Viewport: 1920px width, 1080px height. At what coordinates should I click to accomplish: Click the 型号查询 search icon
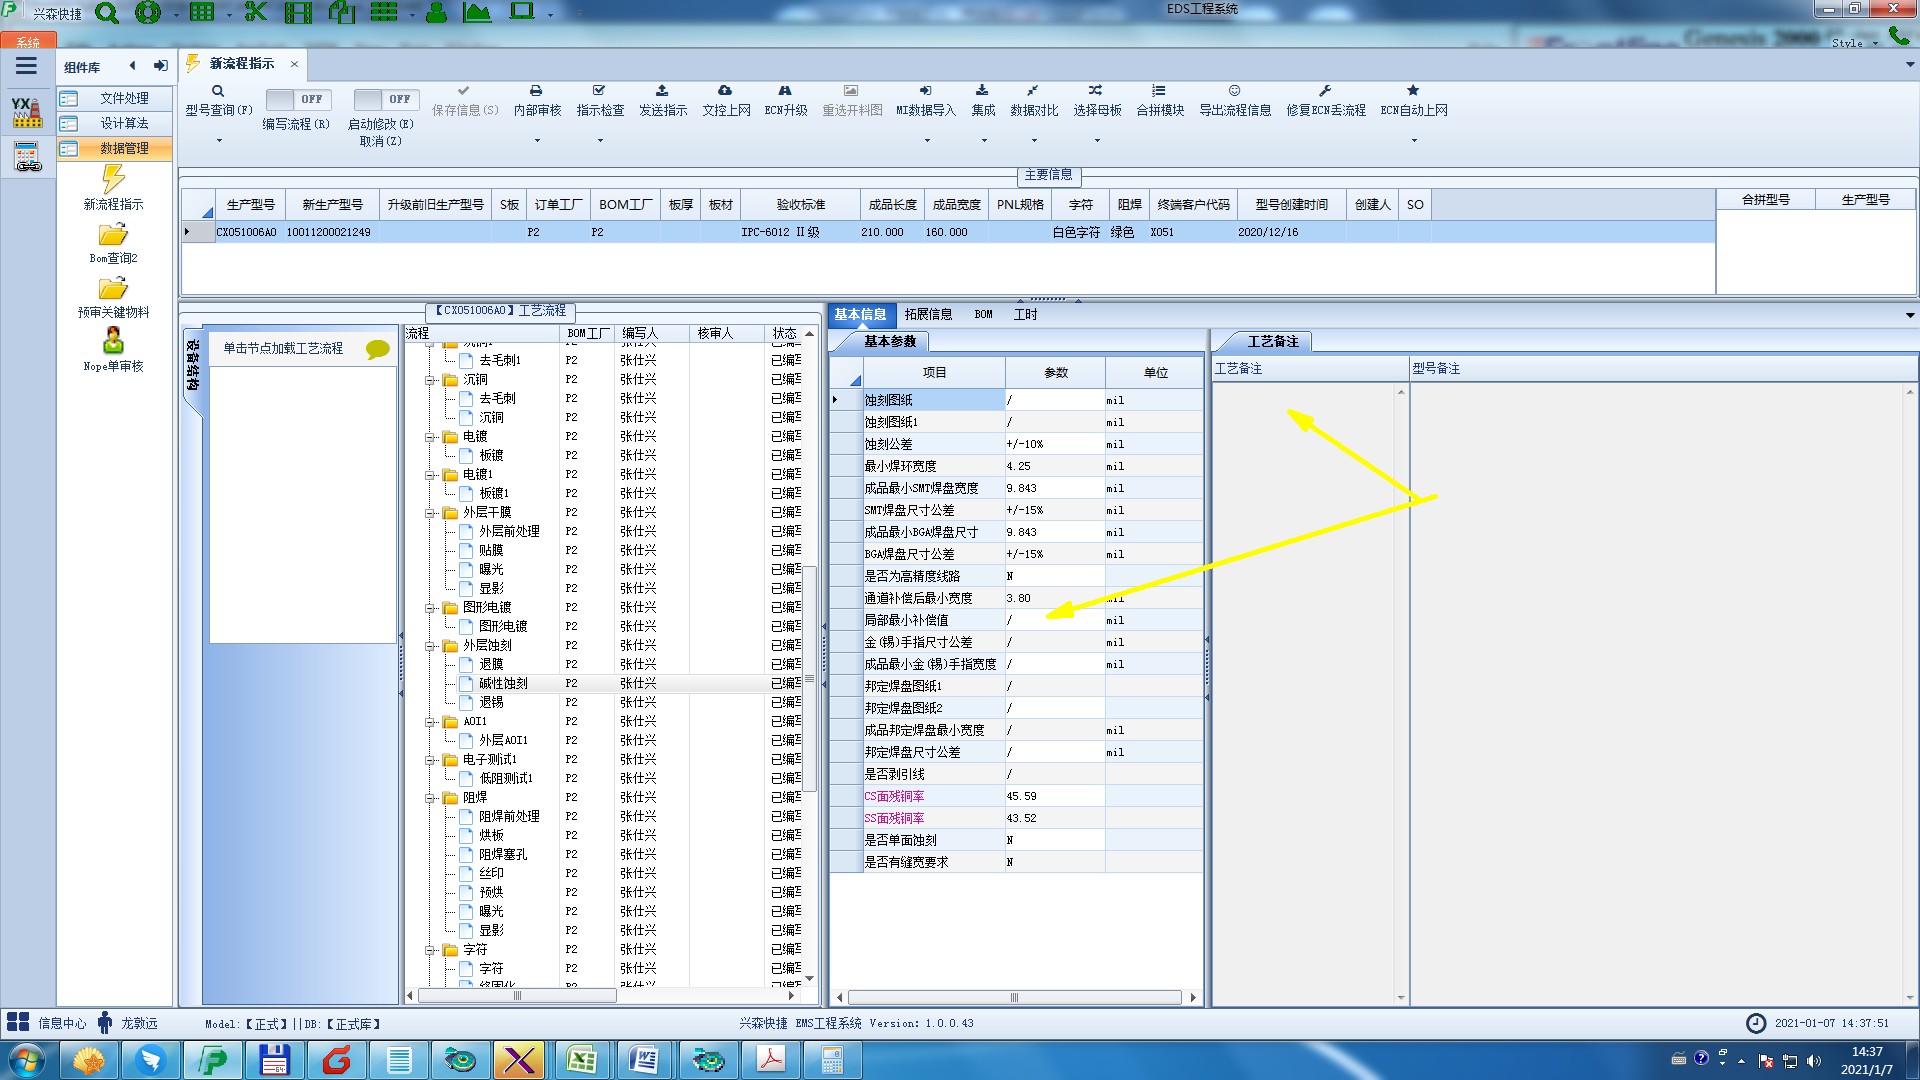218,91
